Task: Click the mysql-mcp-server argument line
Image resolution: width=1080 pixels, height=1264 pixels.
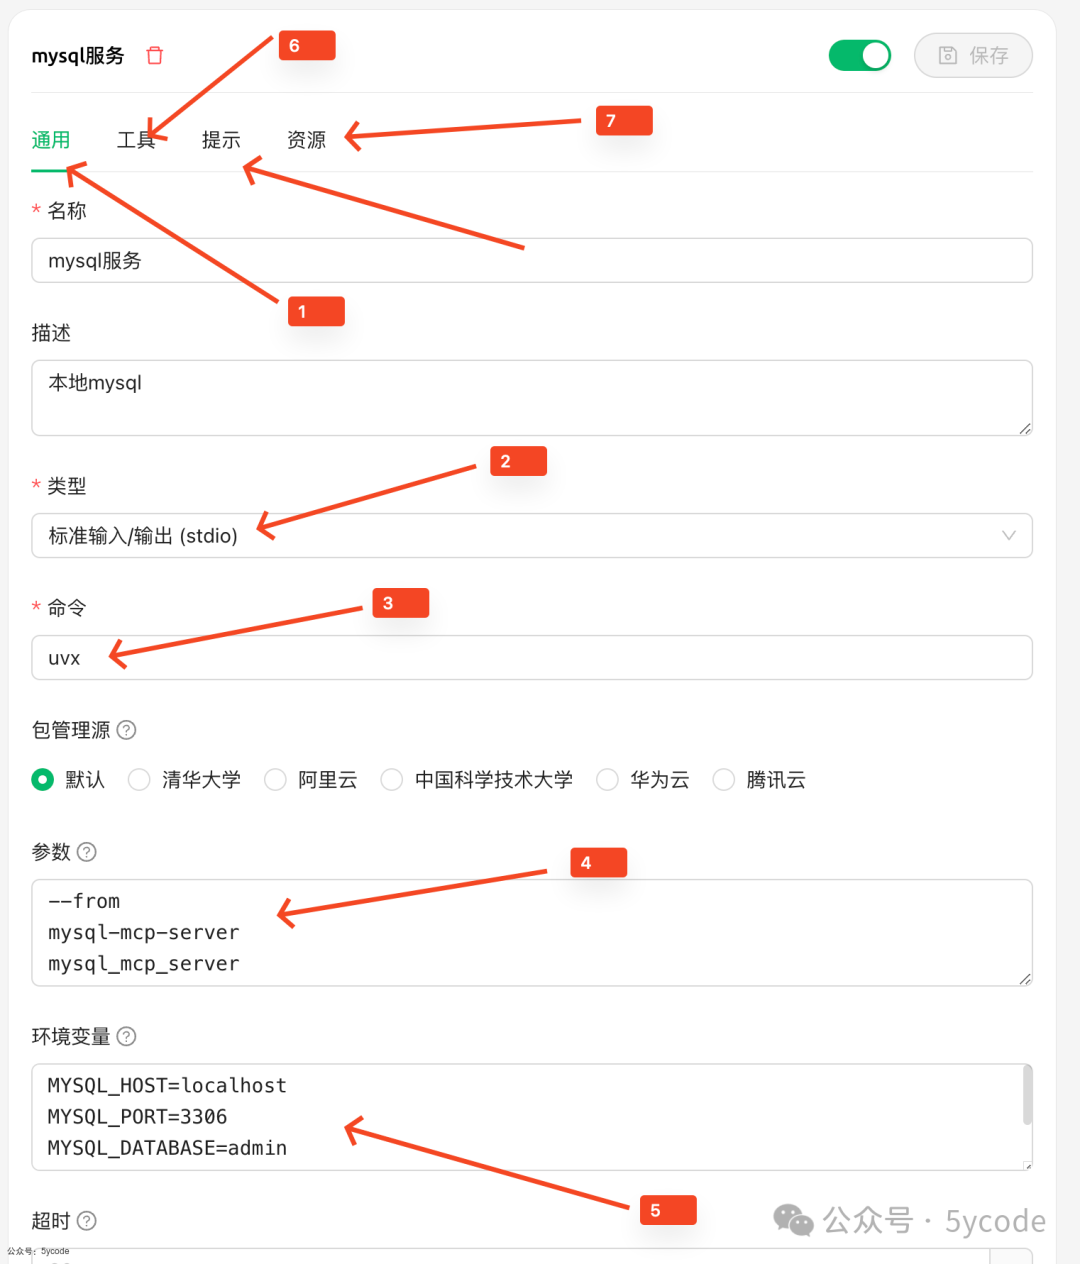Action: (144, 933)
